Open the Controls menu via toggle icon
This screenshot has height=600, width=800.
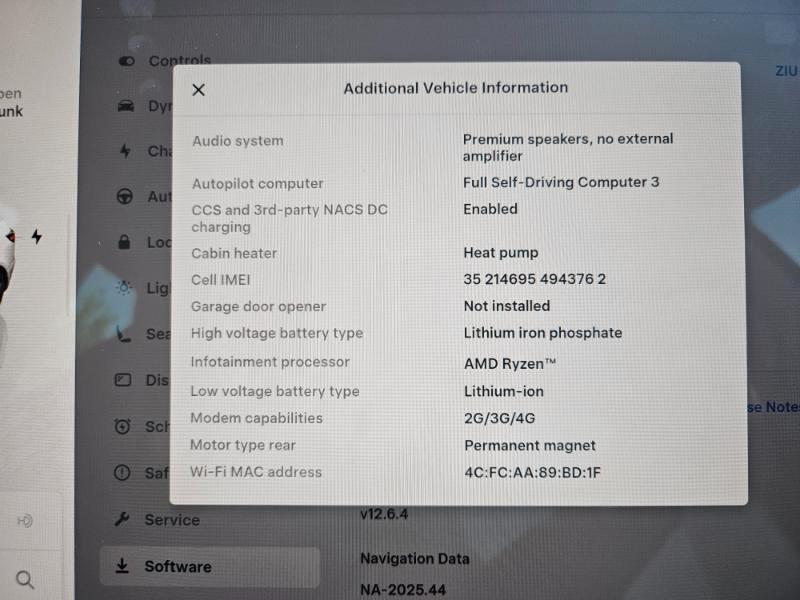[127, 61]
